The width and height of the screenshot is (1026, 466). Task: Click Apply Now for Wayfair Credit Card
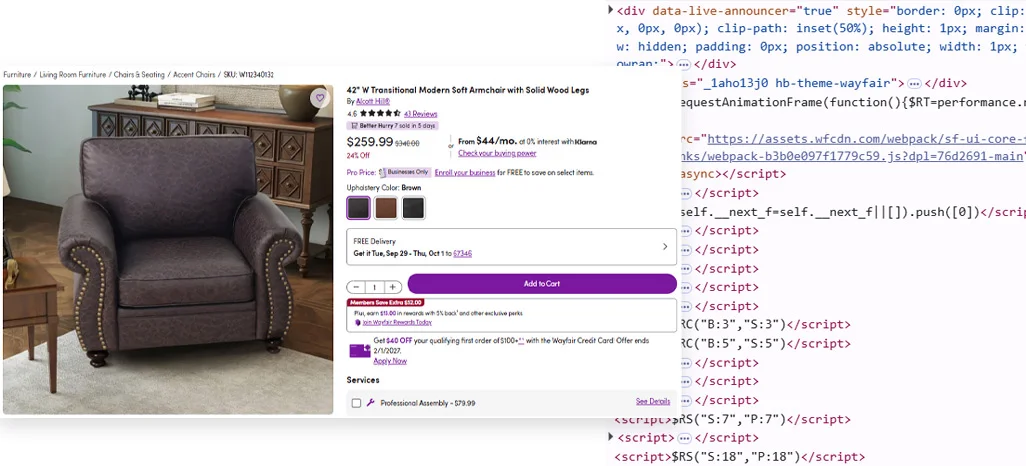pos(390,361)
